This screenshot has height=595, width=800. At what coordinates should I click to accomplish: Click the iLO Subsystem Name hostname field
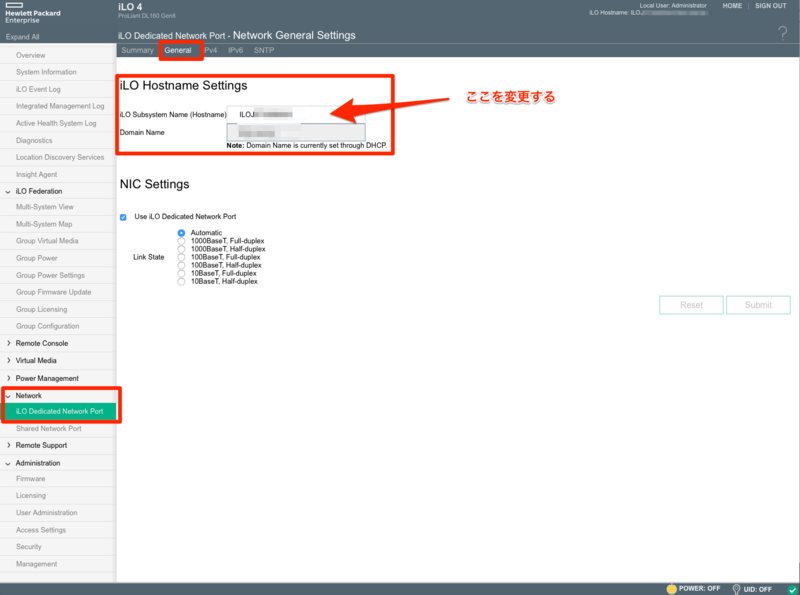[296, 114]
